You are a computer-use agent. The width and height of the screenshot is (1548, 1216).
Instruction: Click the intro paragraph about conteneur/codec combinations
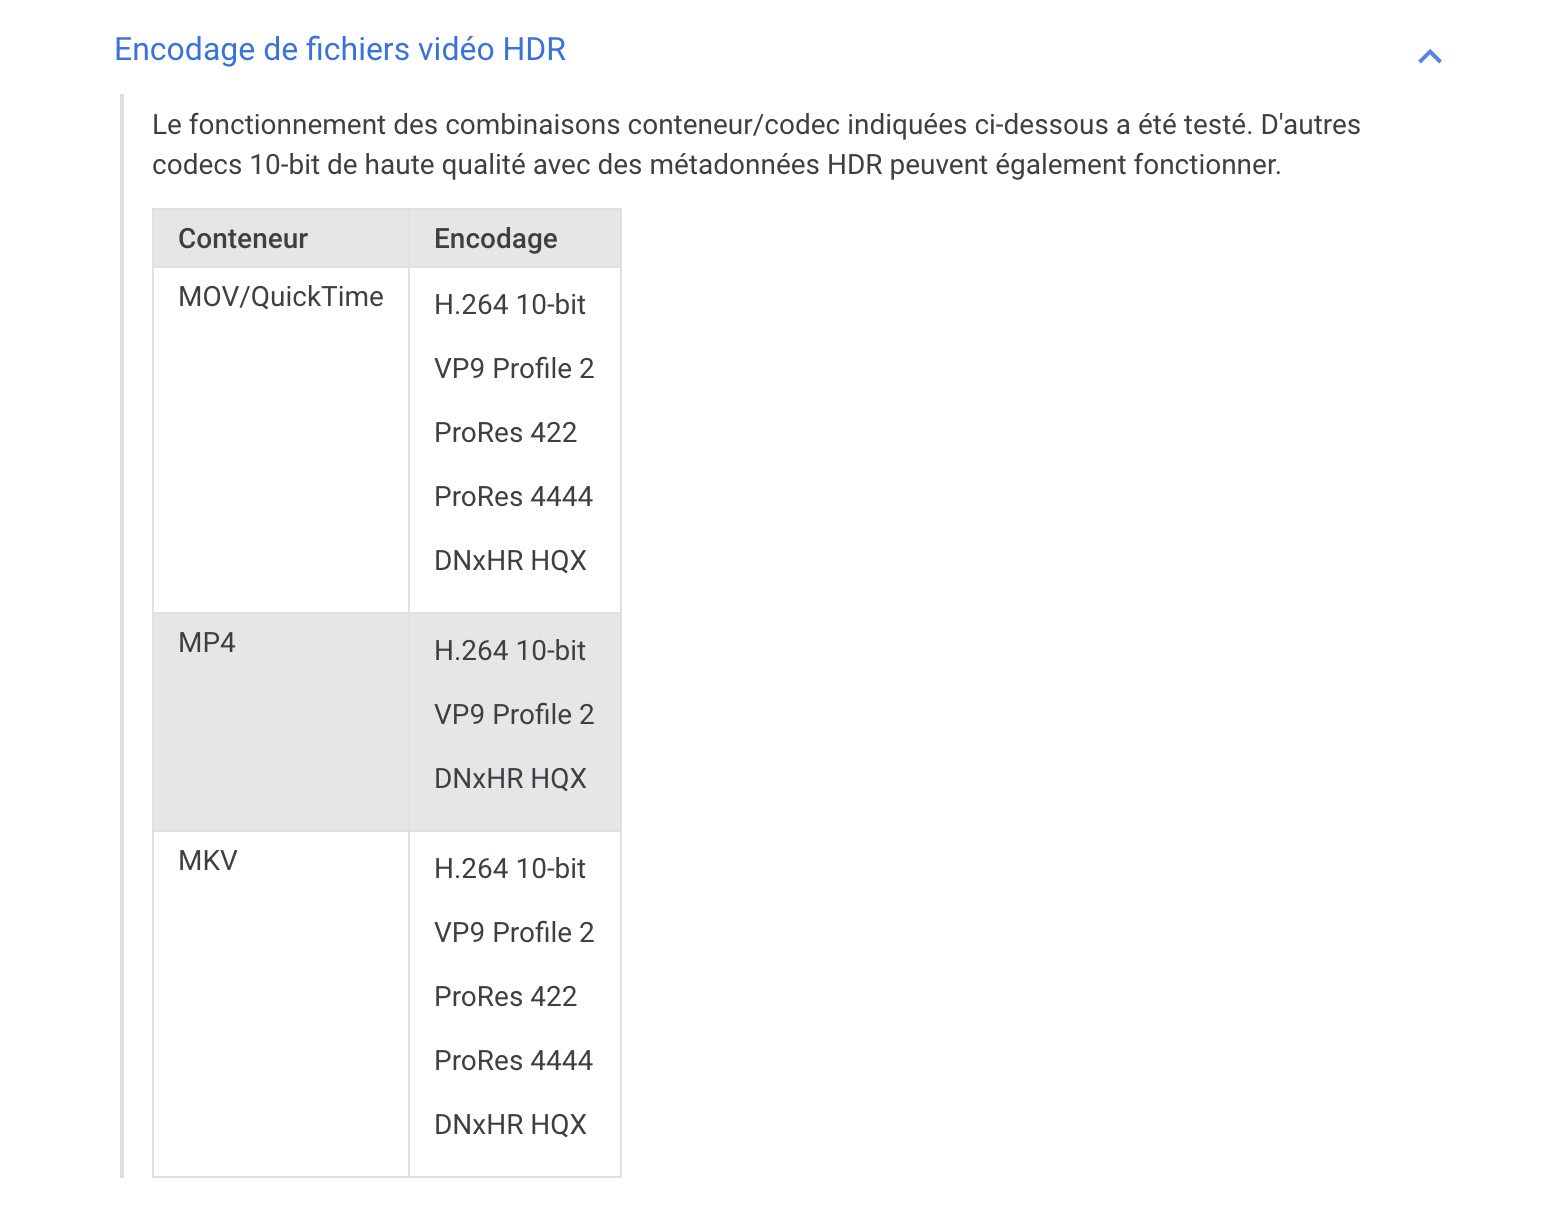pos(755,145)
